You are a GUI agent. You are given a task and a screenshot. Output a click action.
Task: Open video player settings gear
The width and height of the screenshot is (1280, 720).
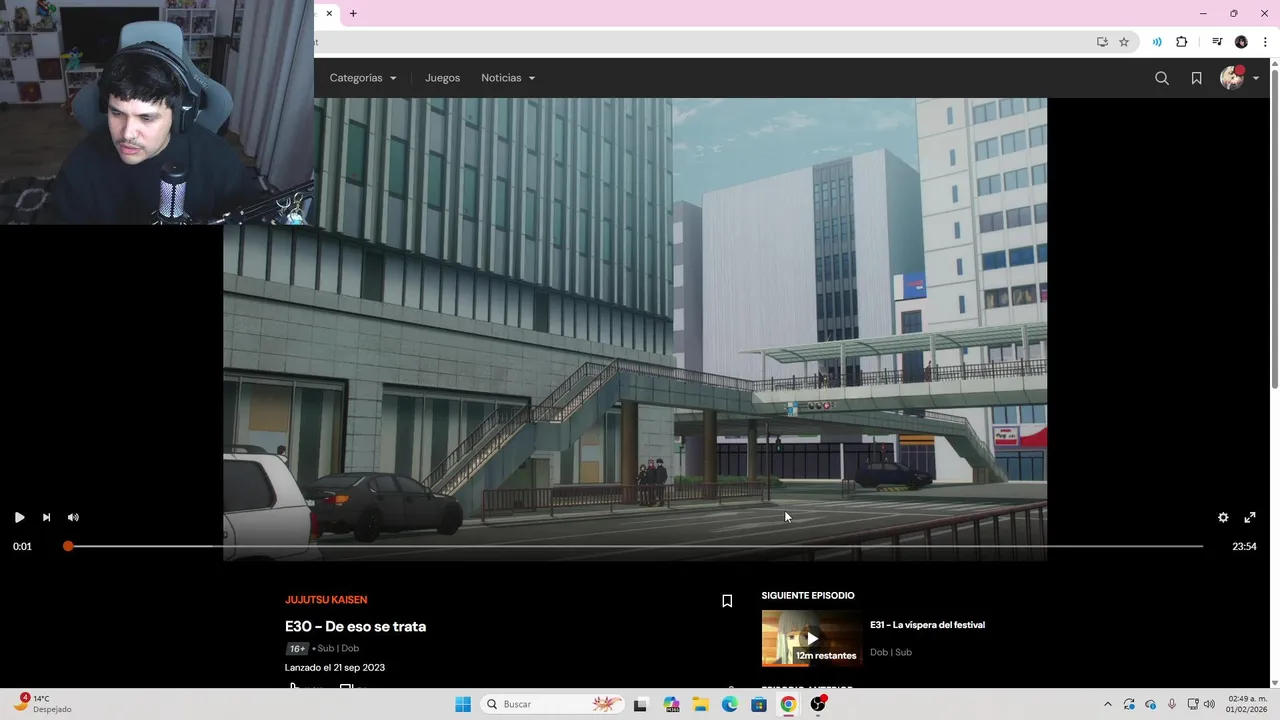[x=1223, y=517]
